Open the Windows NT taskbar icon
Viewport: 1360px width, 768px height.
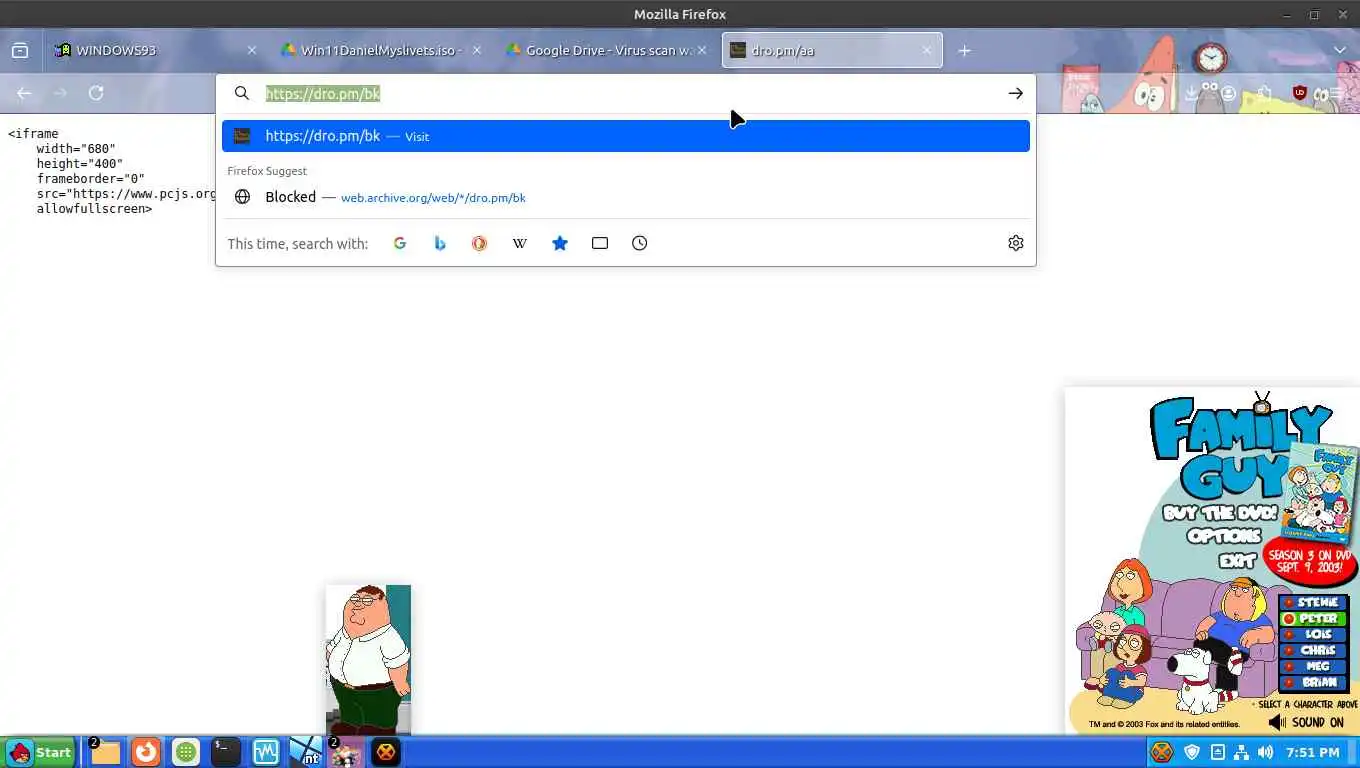point(306,752)
